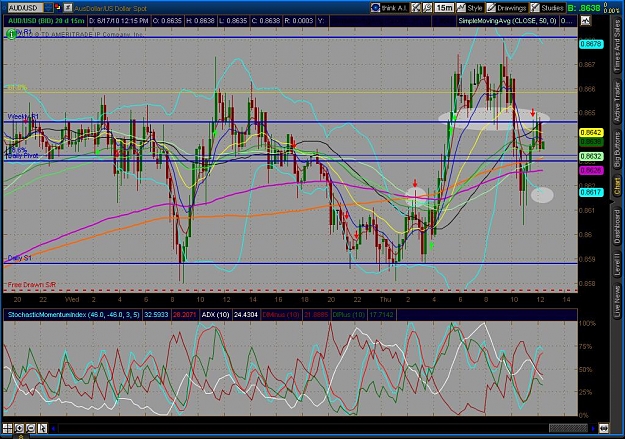Viewport: 625px width, 439px height.
Task: Click the 0.8642 yellow price bubble
Action: pos(591,132)
